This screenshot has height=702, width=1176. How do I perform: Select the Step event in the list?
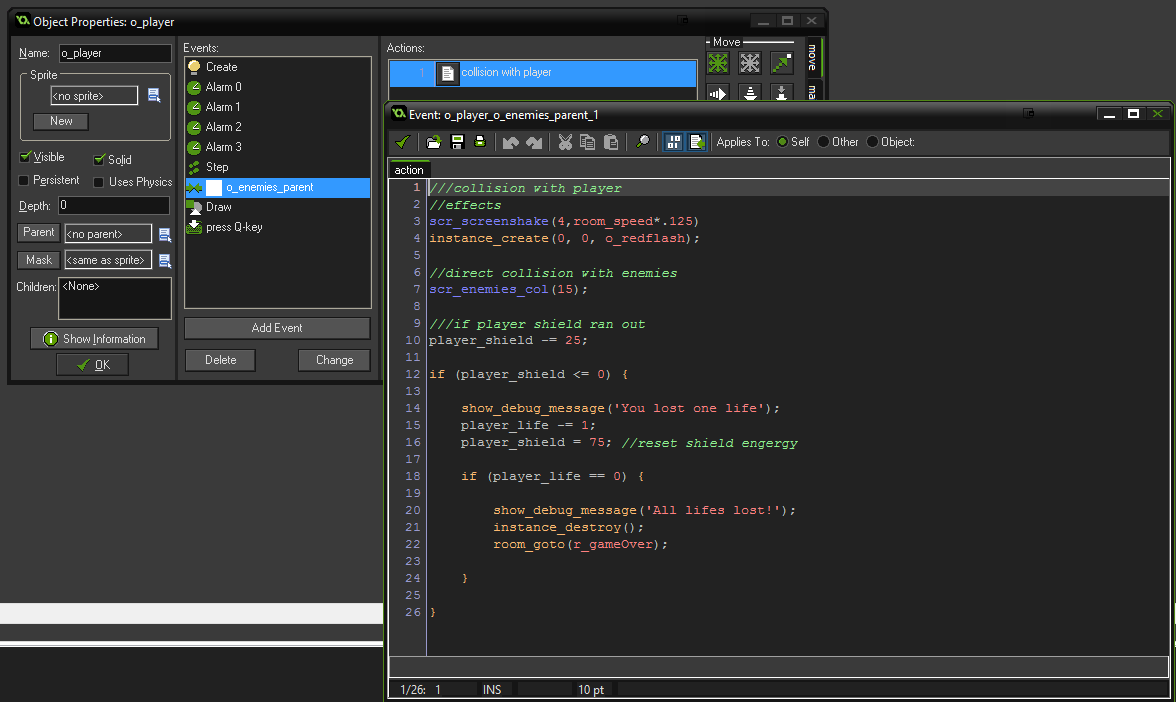click(x=217, y=167)
